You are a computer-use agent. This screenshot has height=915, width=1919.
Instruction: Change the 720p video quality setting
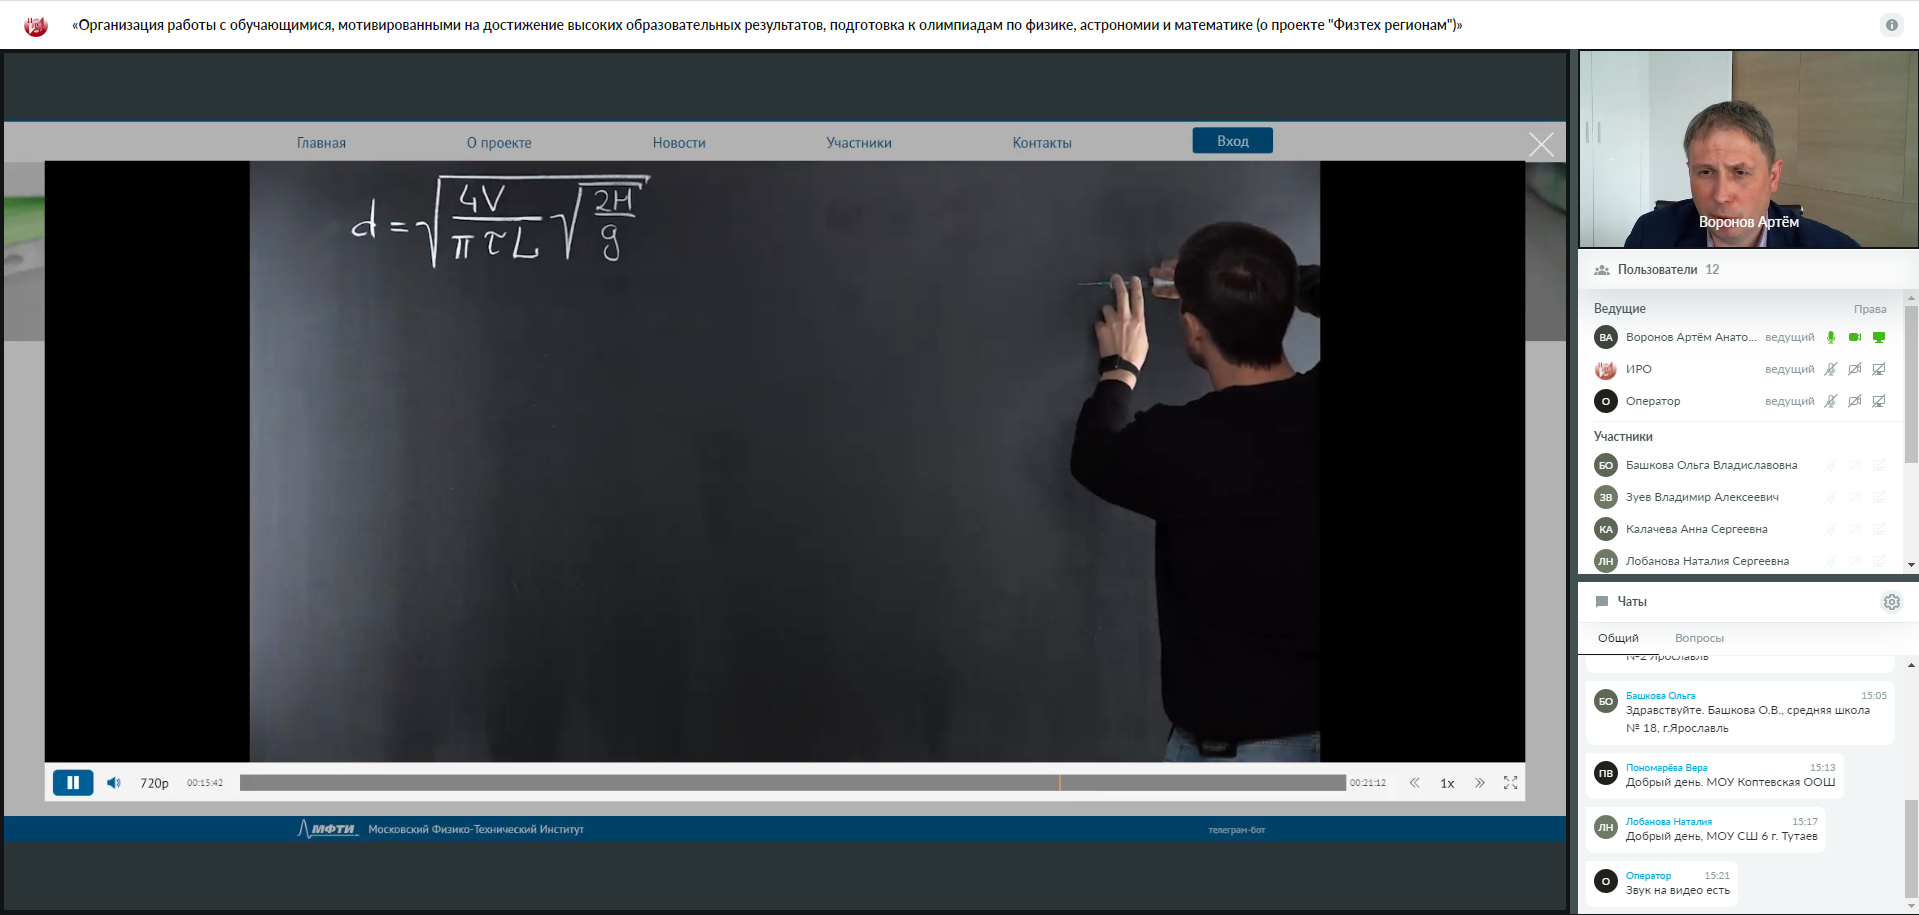pyautogui.click(x=154, y=783)
